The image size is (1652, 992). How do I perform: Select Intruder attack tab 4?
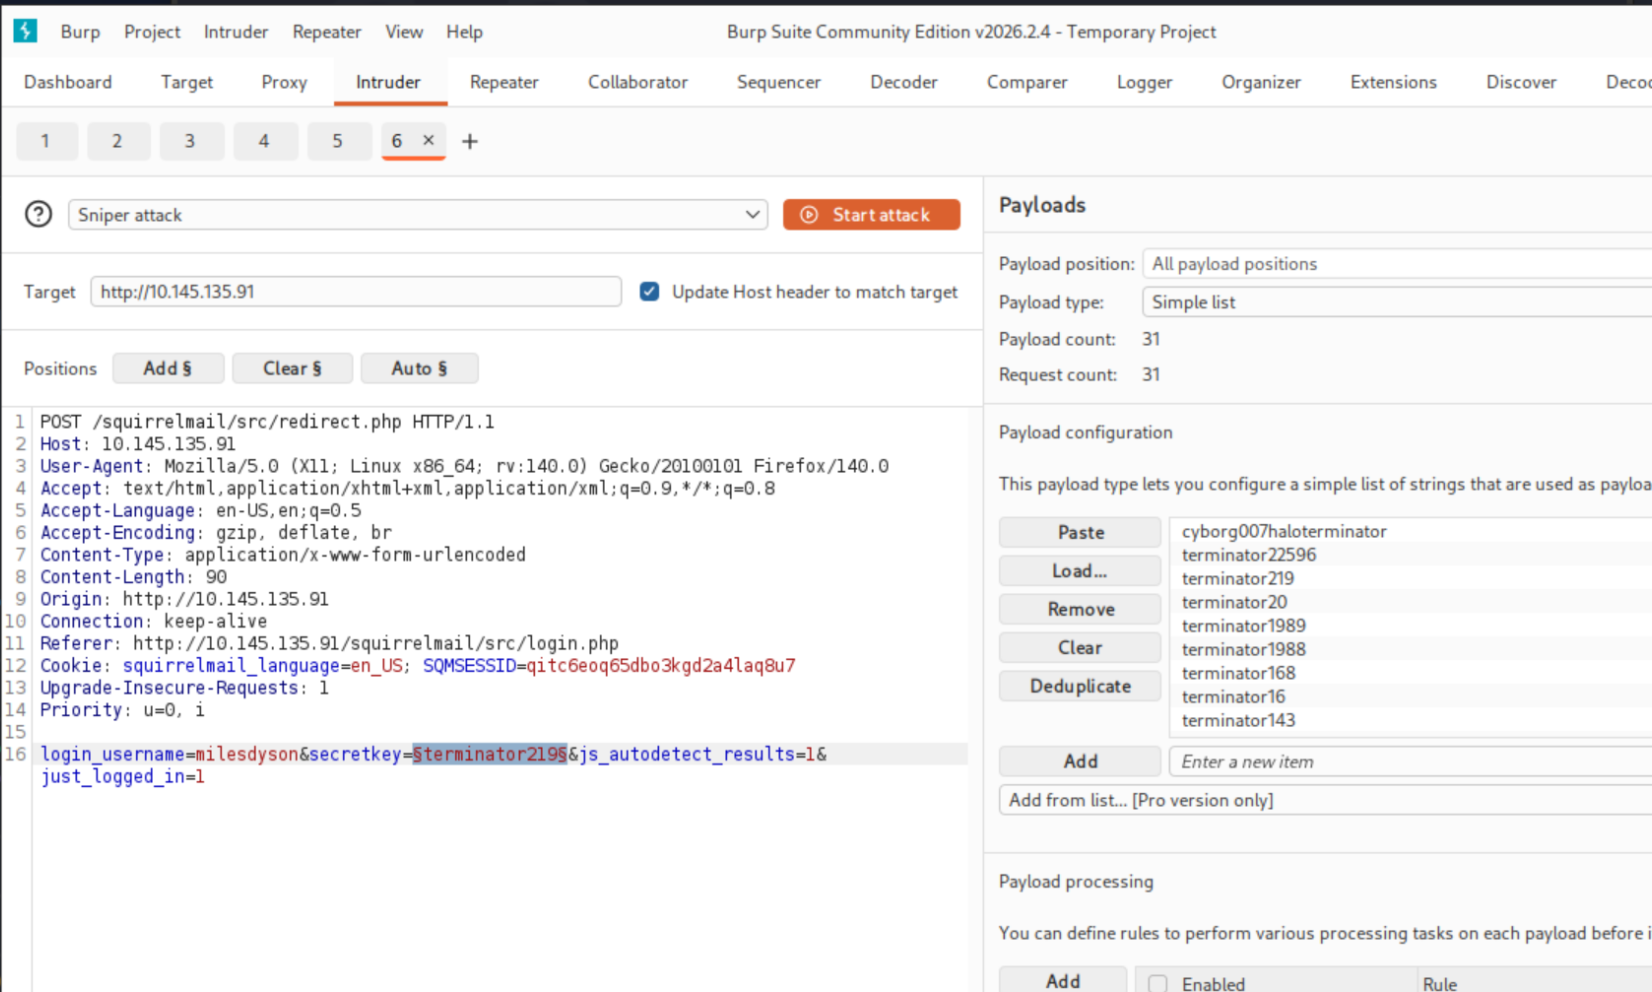pyautogui.click(x=264, y=141)
